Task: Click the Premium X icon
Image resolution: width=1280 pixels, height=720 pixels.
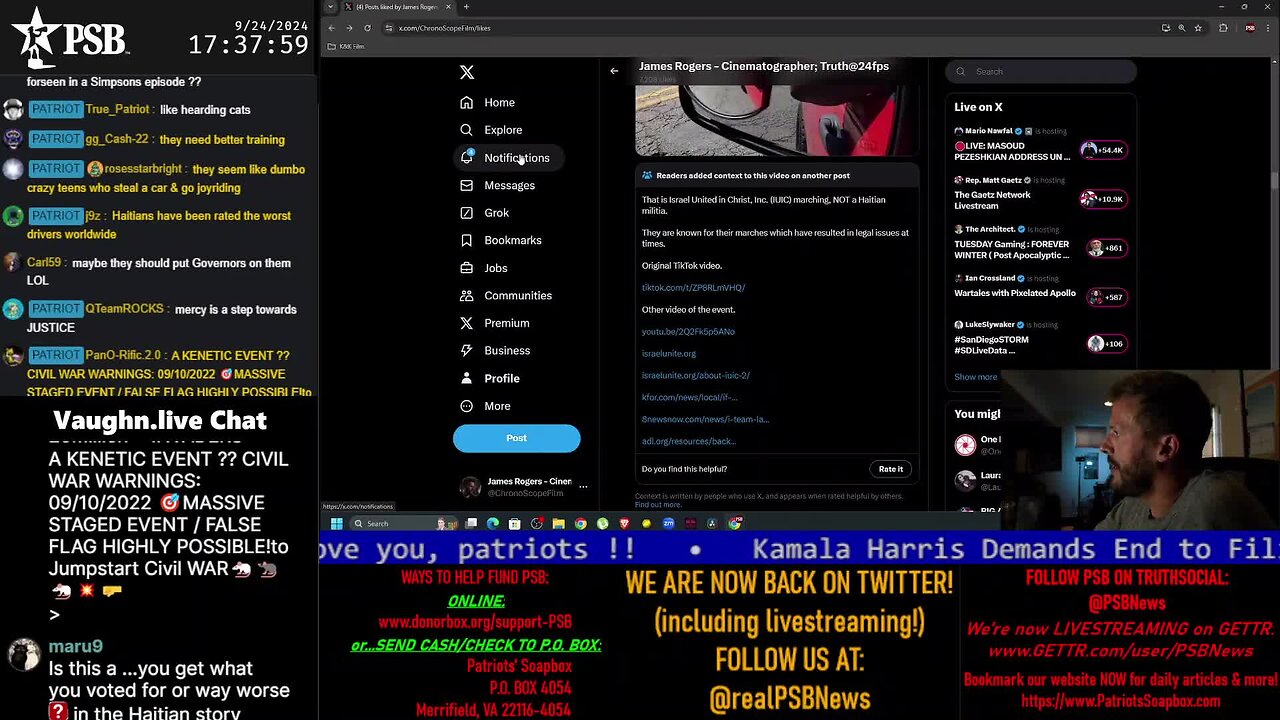Action: tap(466, 323)
